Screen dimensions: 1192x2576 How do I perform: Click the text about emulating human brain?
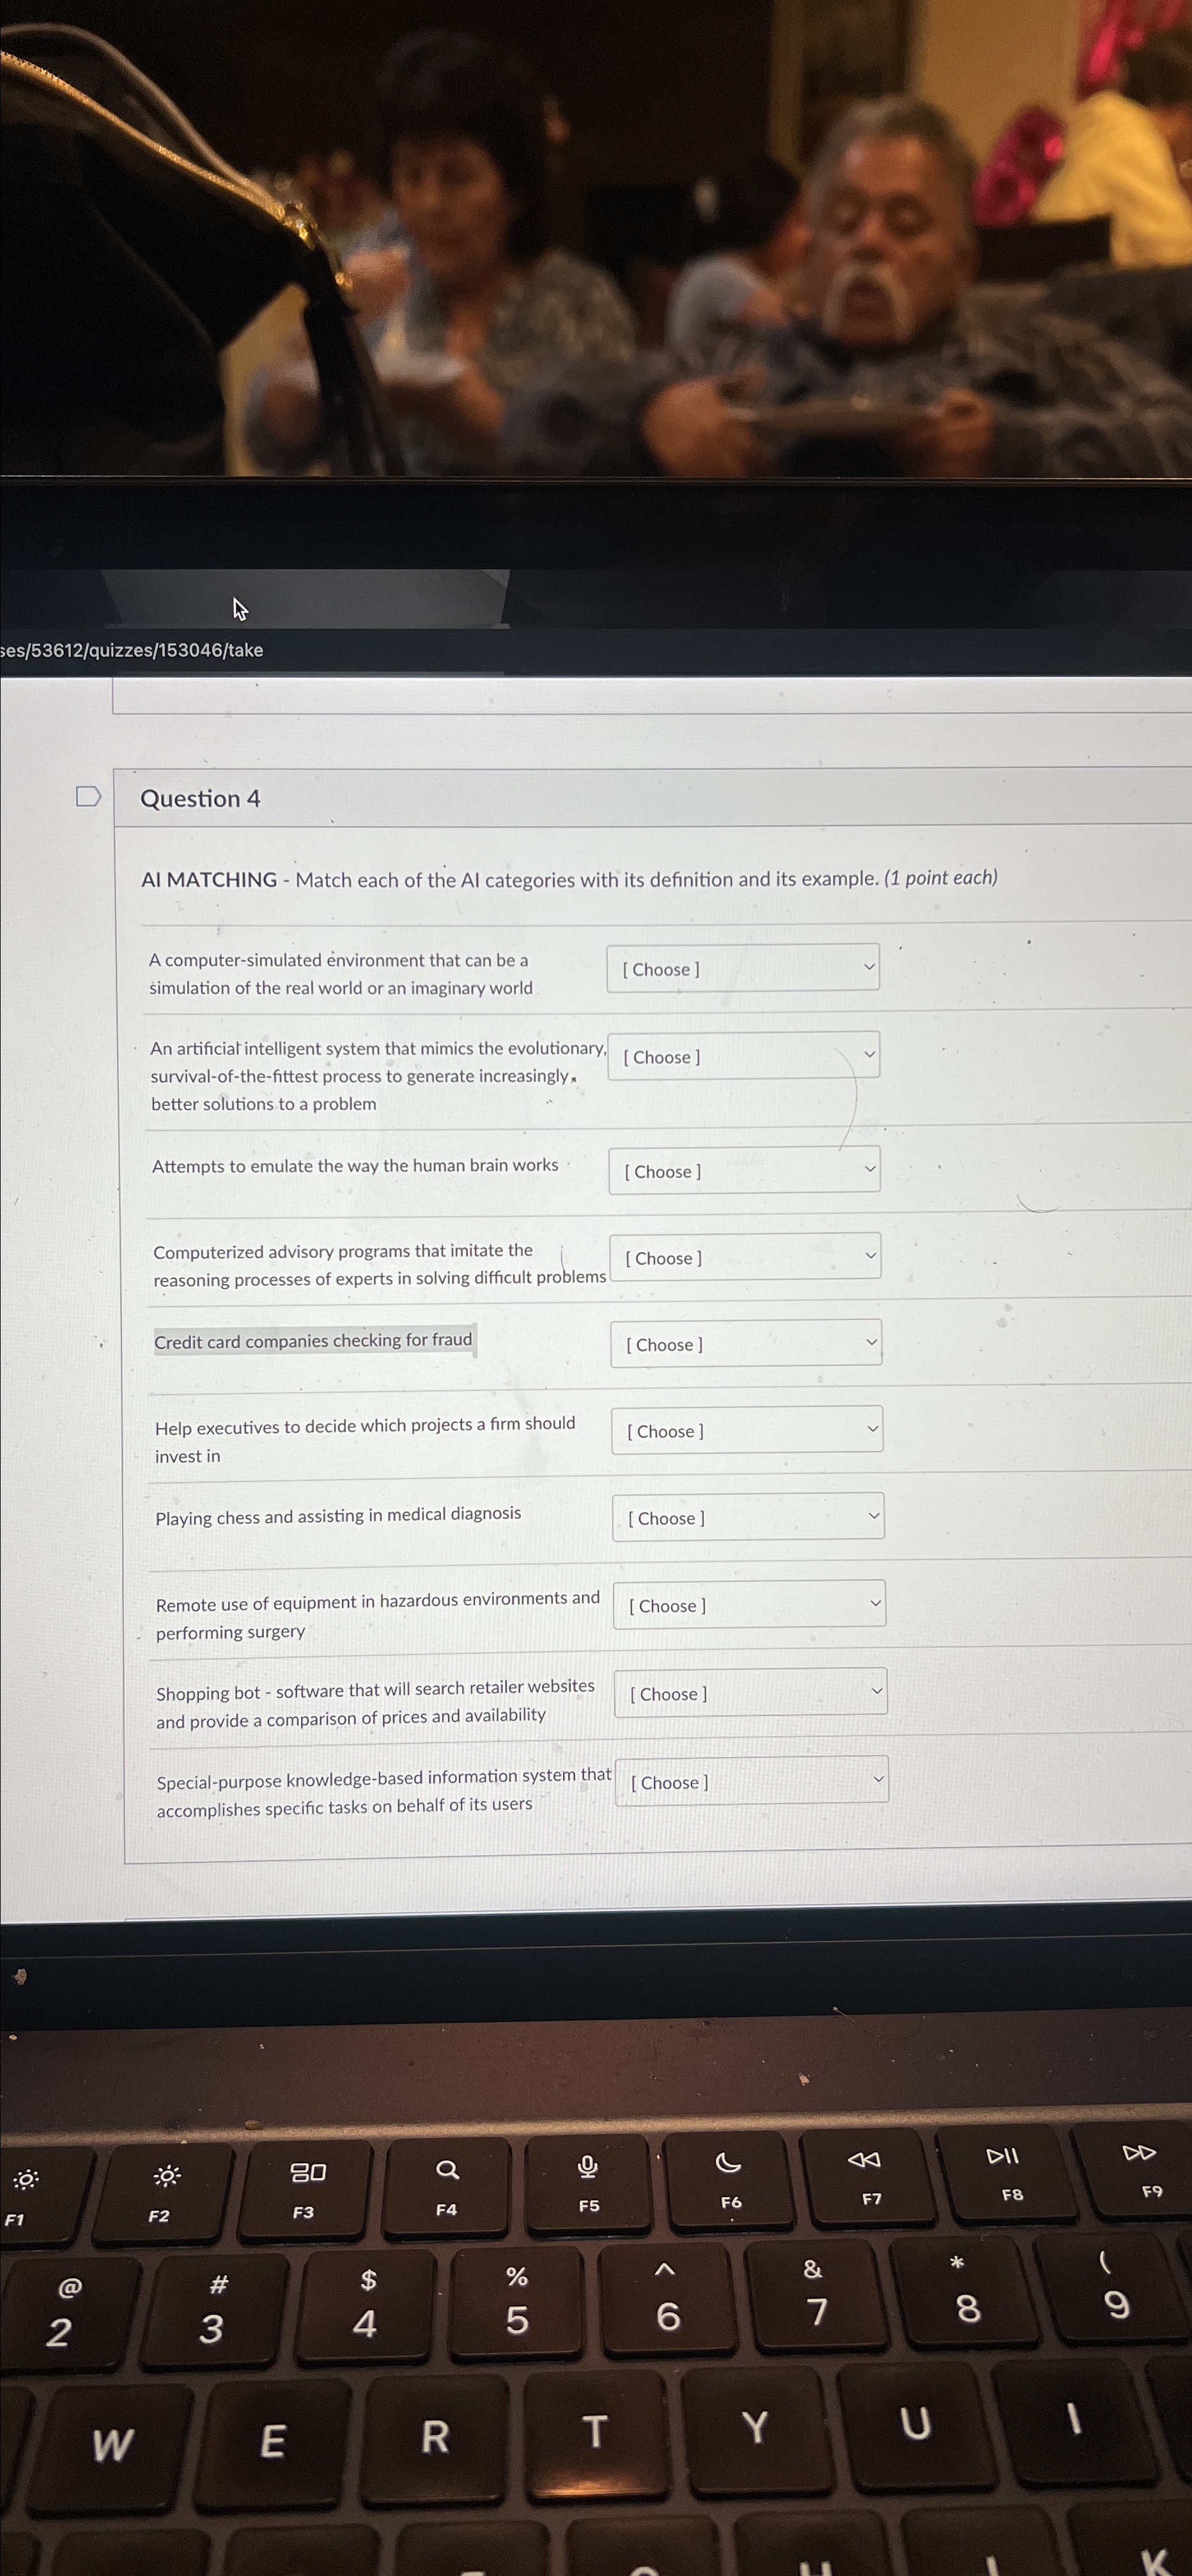355,1166
